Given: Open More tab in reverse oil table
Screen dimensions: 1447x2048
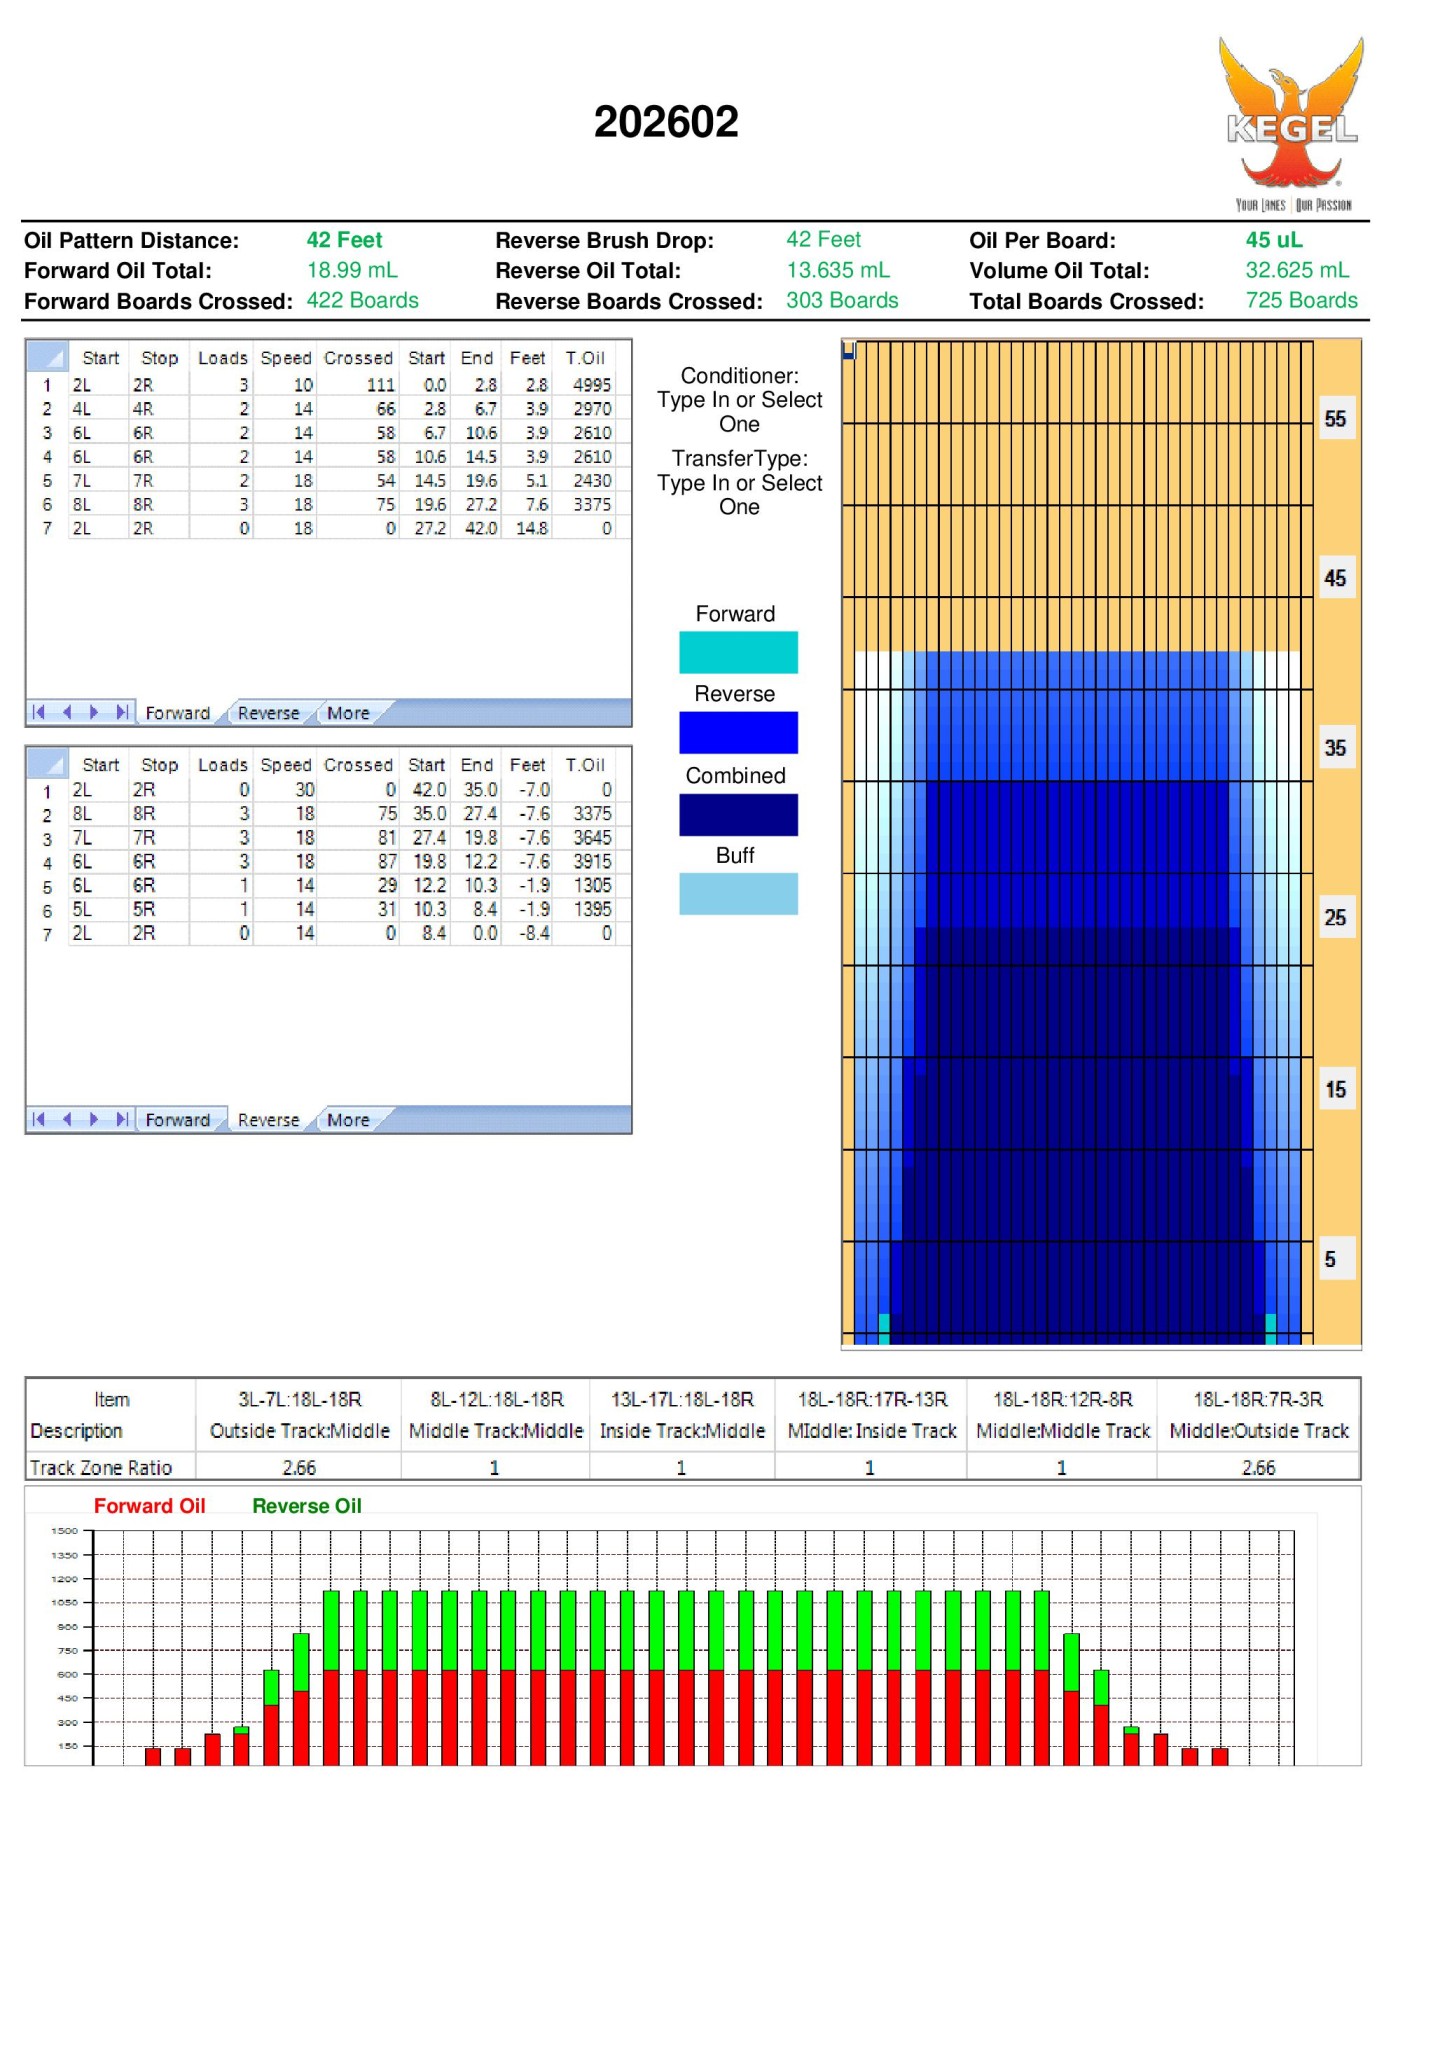Looking at the screenshot, I should click(x=348, y=1120).
